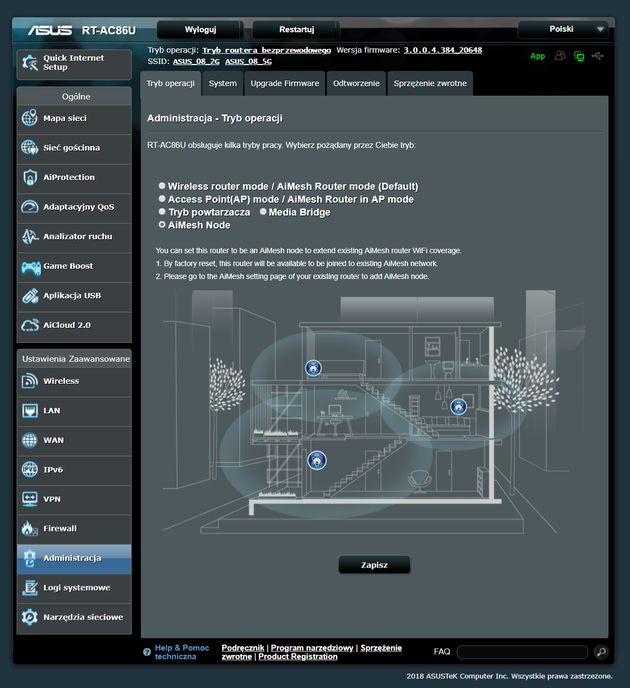Click the Game Boost gamepad icon
Image resolution: width=630 pixels, height=688 pixels.
31,266
